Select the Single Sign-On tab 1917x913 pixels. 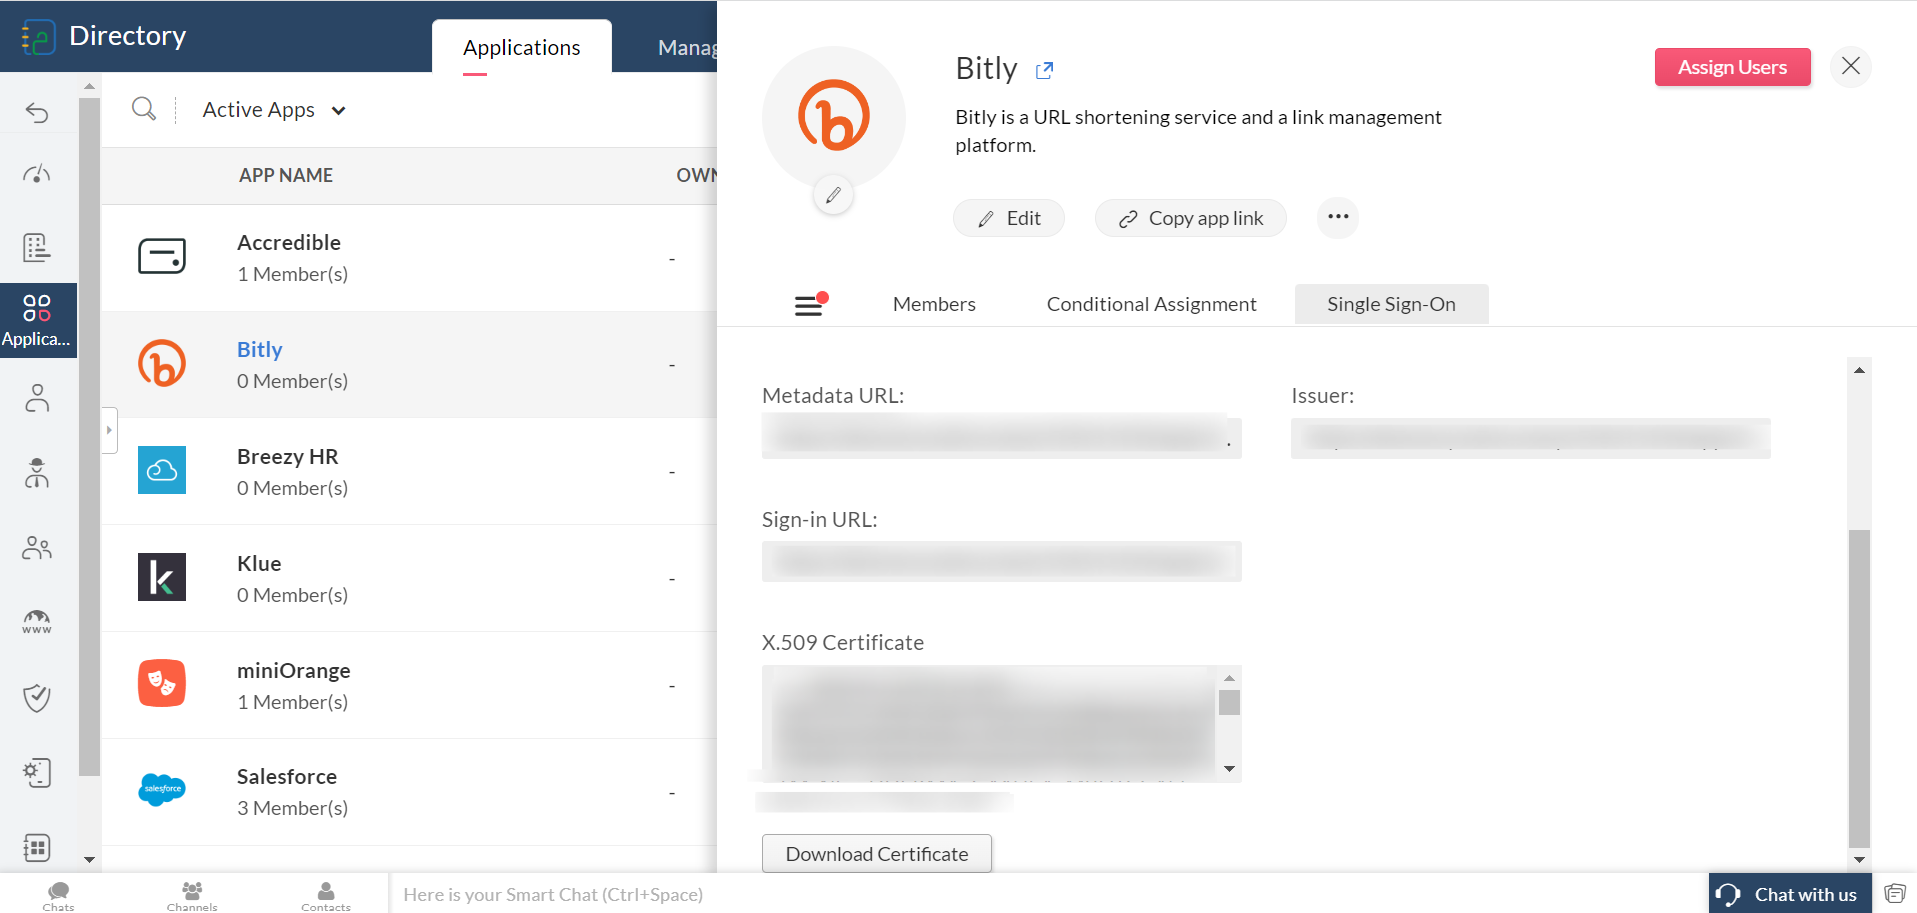coord(1392,304)
